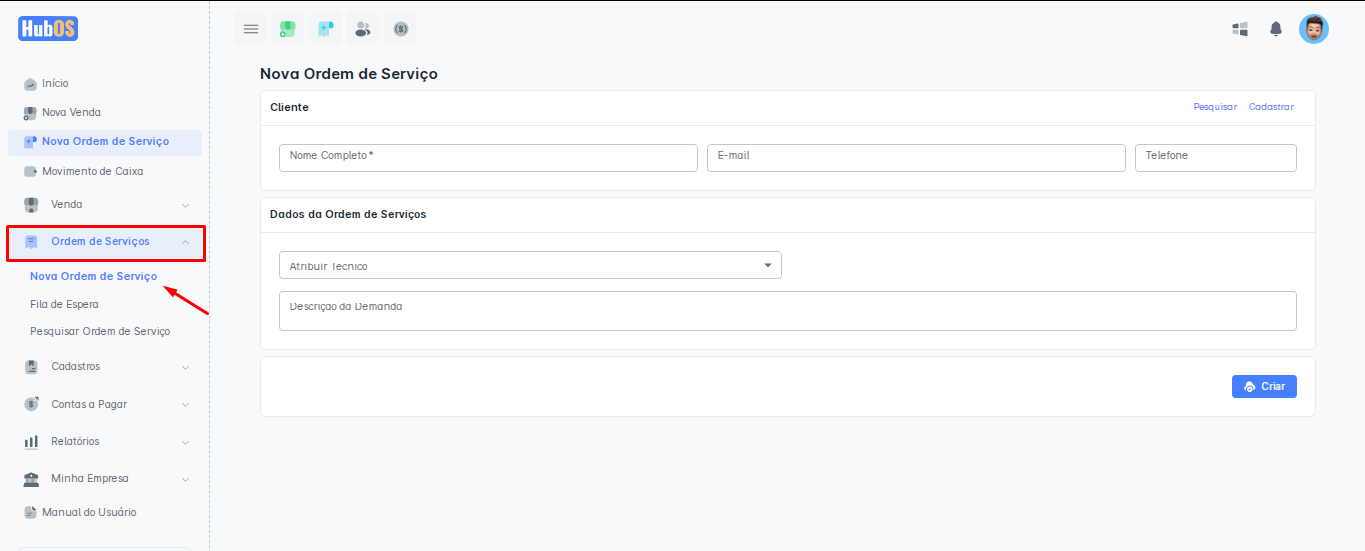The width and height of the screenshot is (1365, 551).
Task: Click the windows-style grid icon near bell
Action: click(1240, 29)
